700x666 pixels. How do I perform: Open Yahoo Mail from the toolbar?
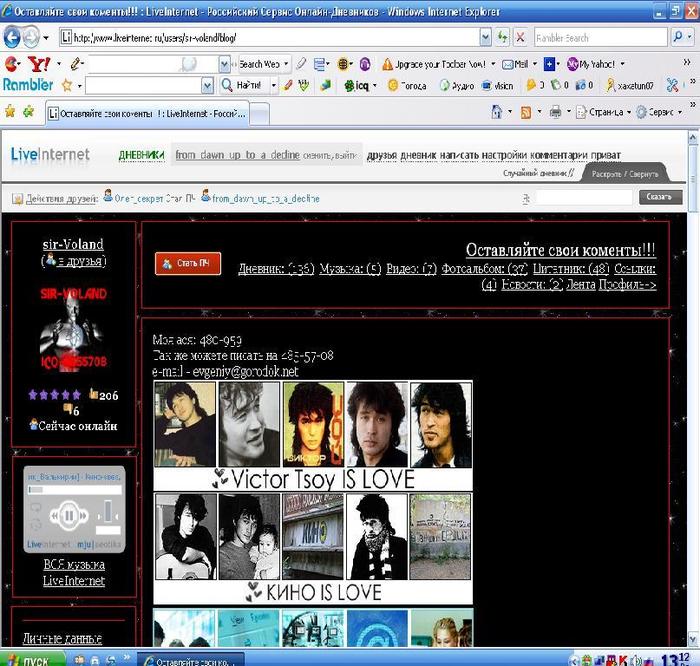[515, 65]
